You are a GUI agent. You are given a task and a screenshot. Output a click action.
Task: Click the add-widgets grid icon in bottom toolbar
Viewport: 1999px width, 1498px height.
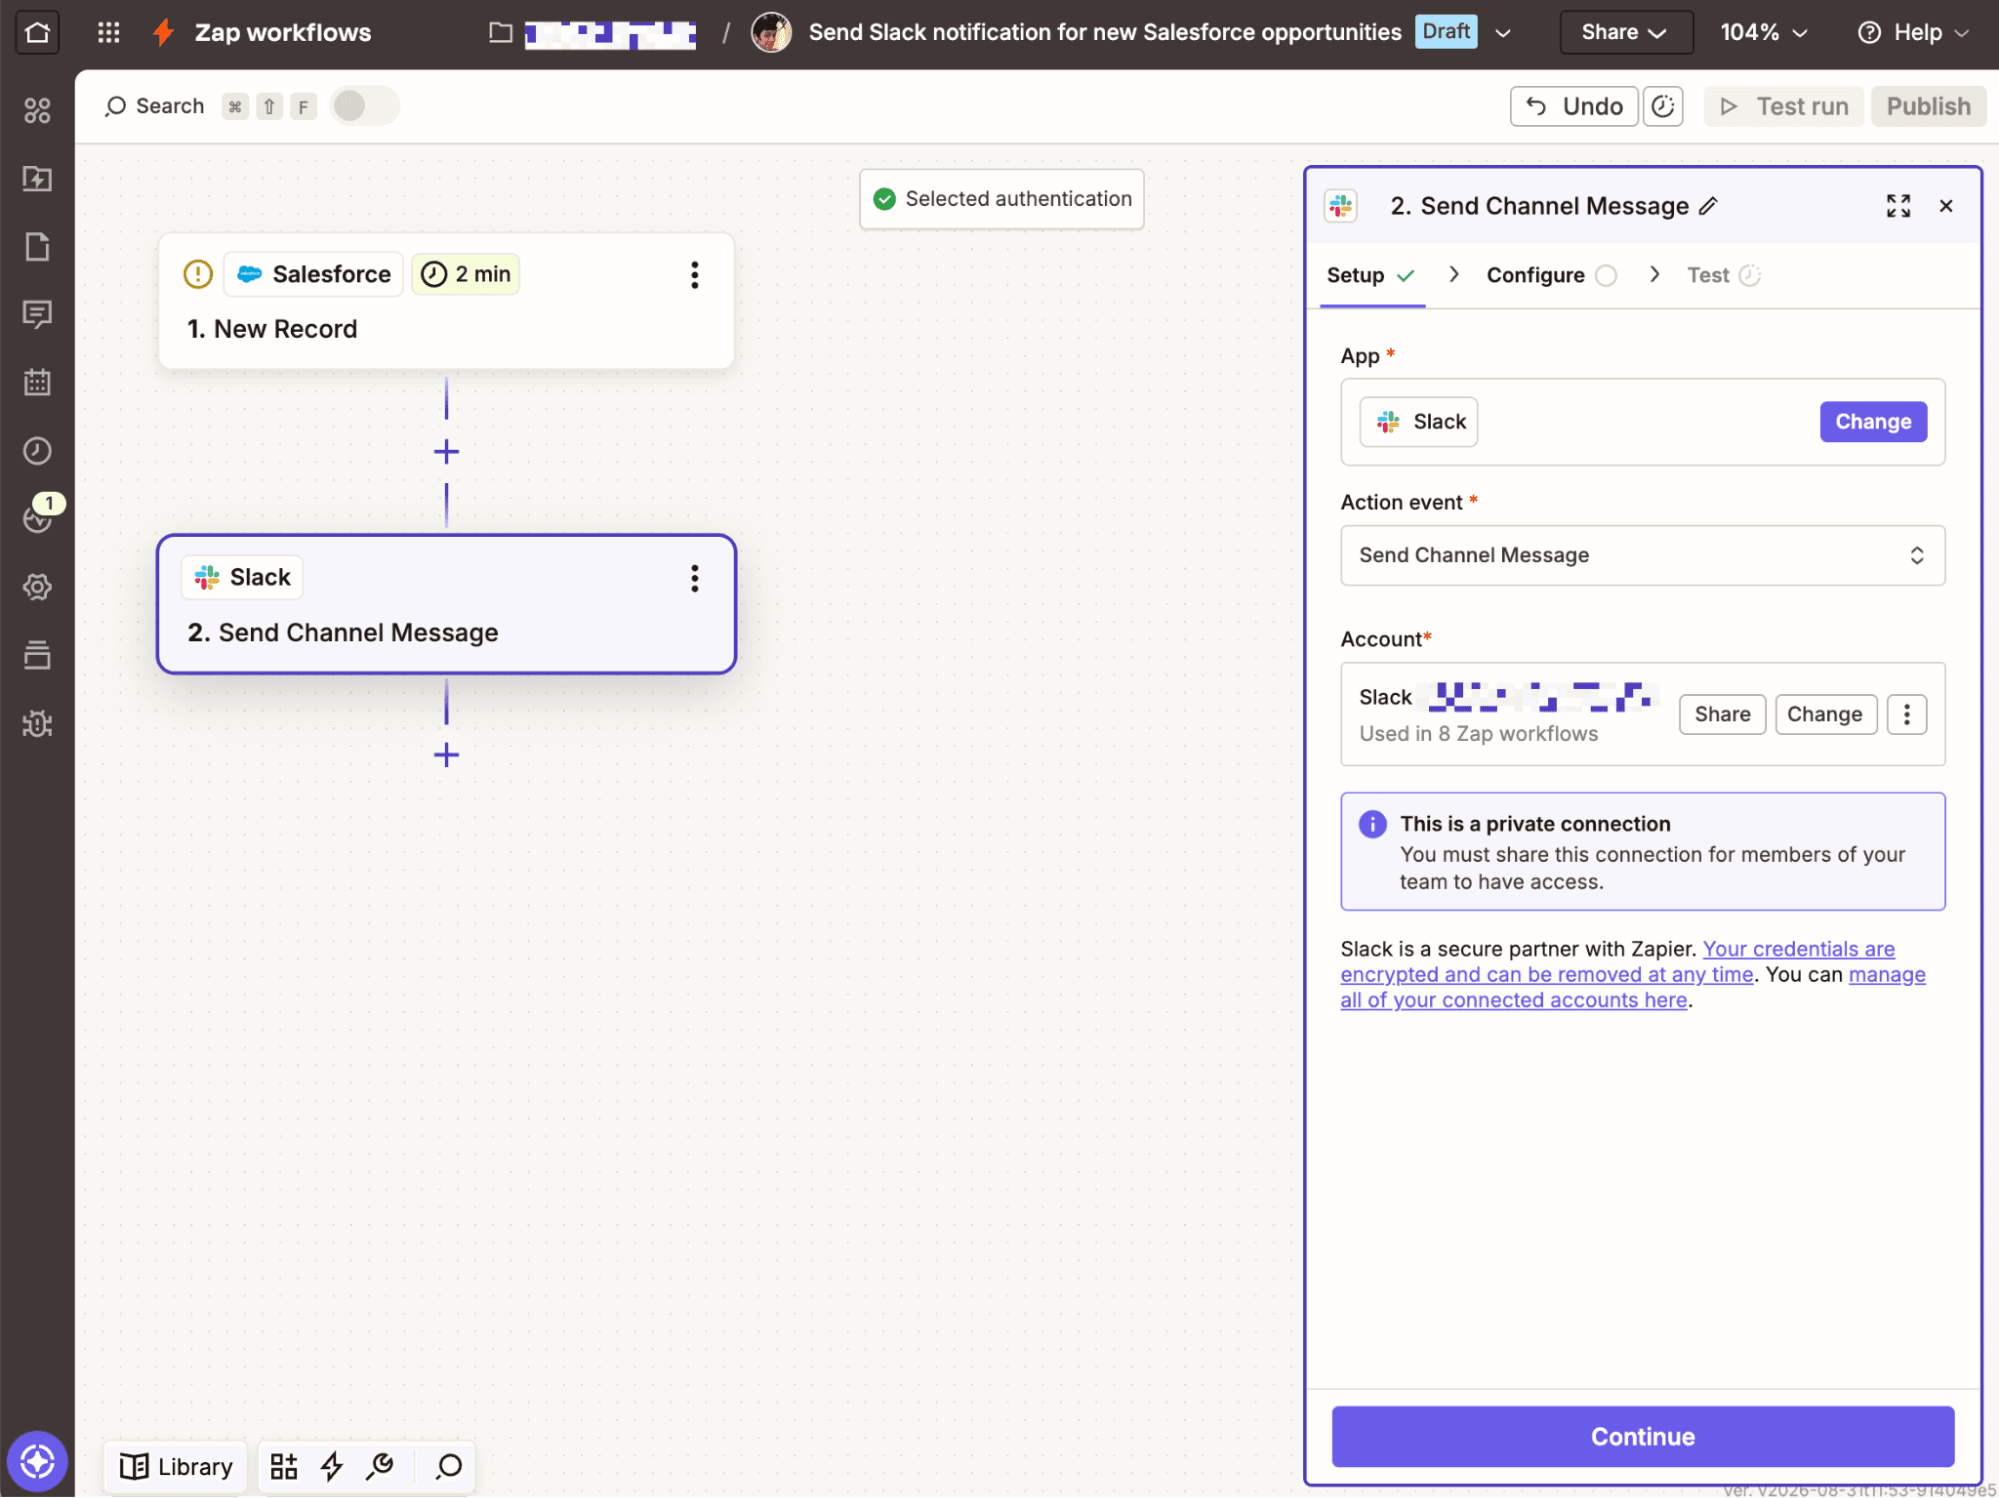coord(284,1466)
